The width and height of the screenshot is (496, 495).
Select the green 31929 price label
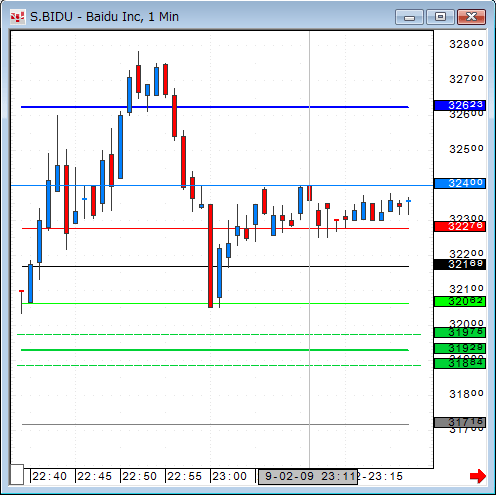[x=460, y=348]
